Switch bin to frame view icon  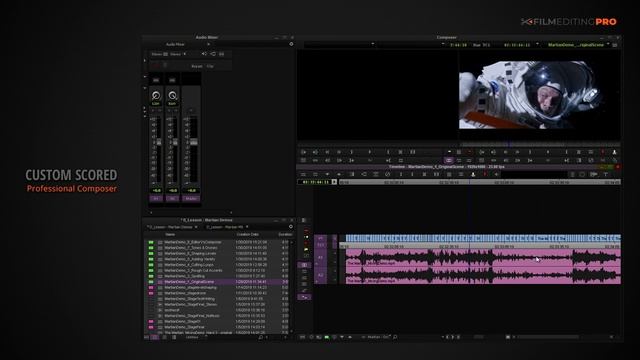pos(164,338)
